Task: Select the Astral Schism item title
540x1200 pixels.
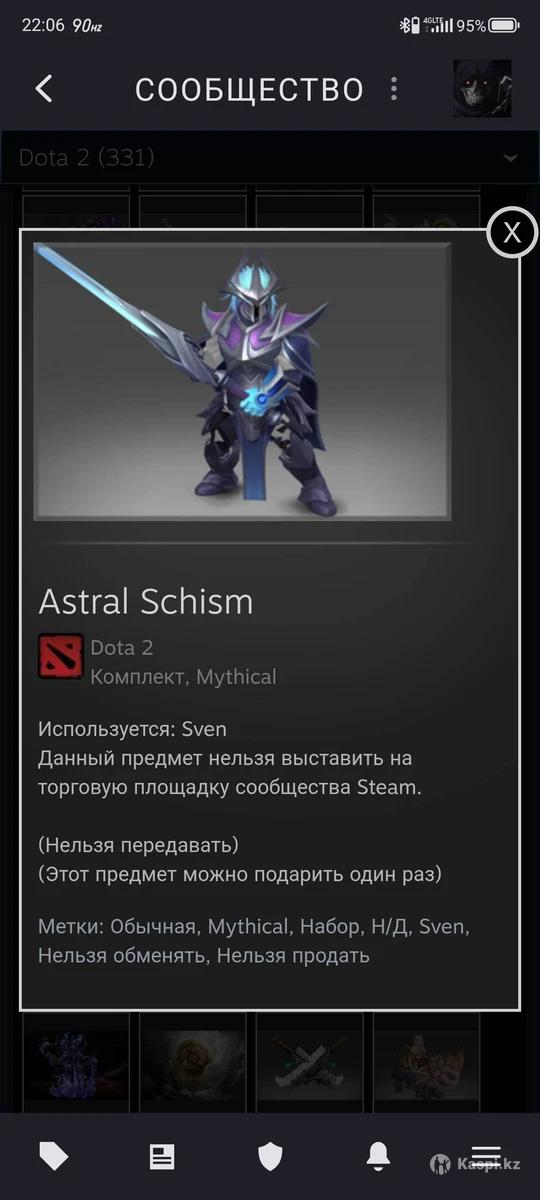Action: (146, 601)
